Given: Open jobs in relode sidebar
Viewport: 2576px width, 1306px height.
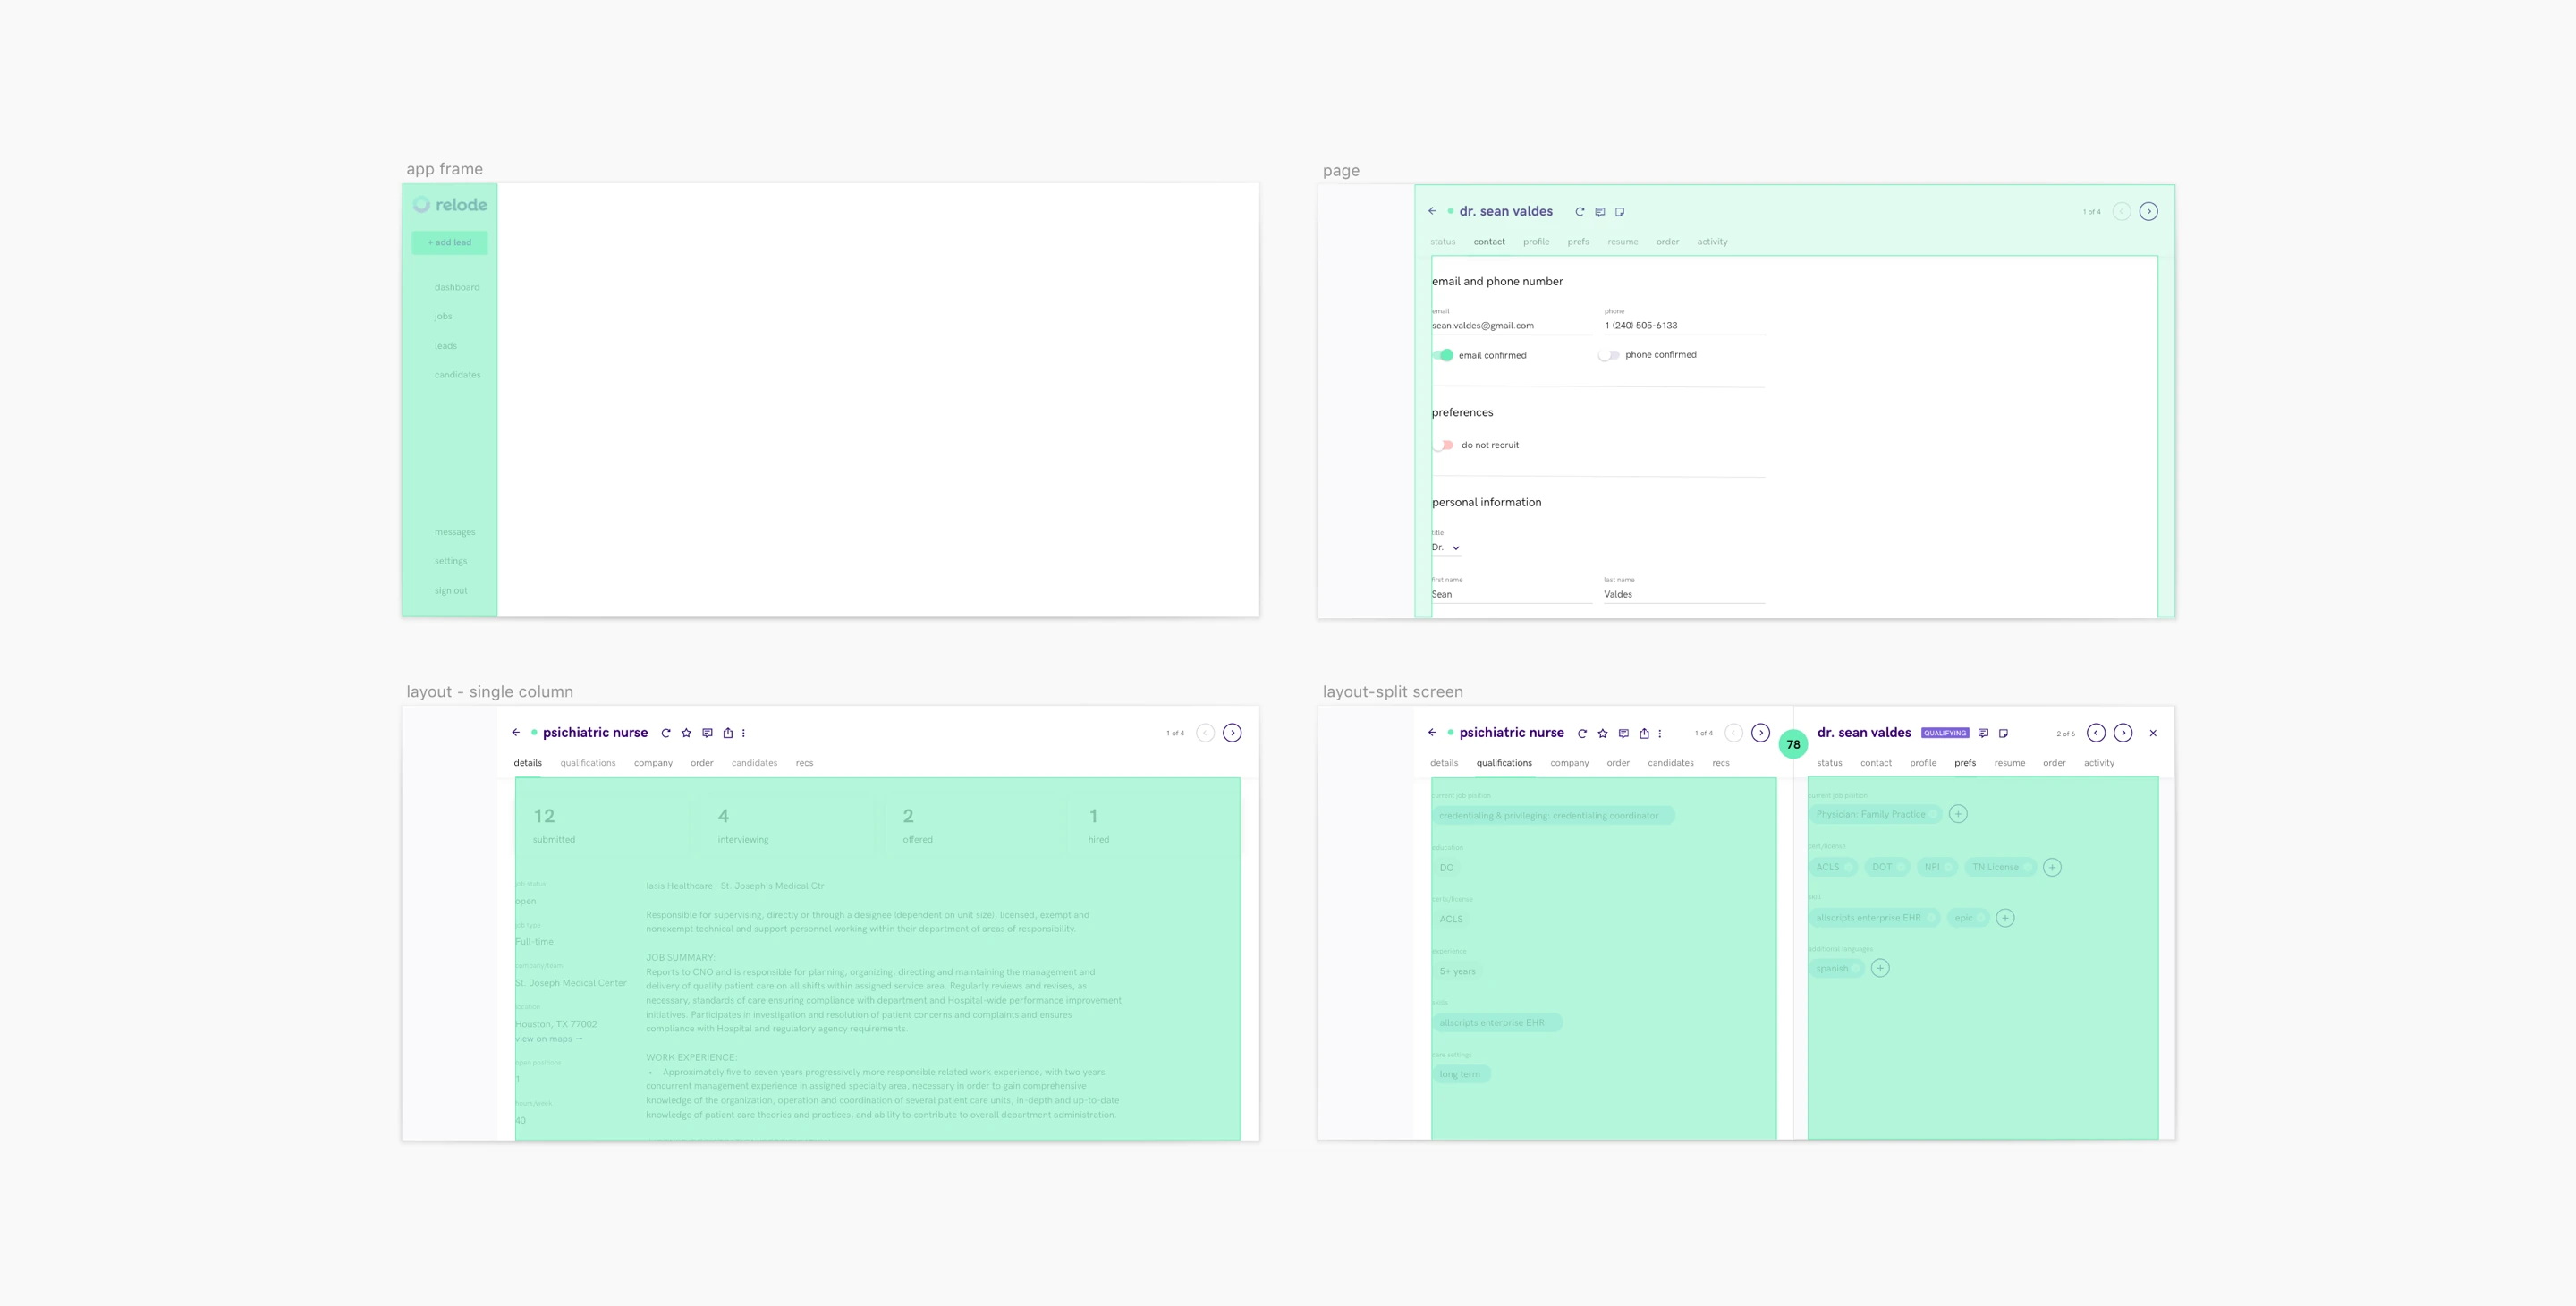Looking at the screenshot, I should [443, 316].
